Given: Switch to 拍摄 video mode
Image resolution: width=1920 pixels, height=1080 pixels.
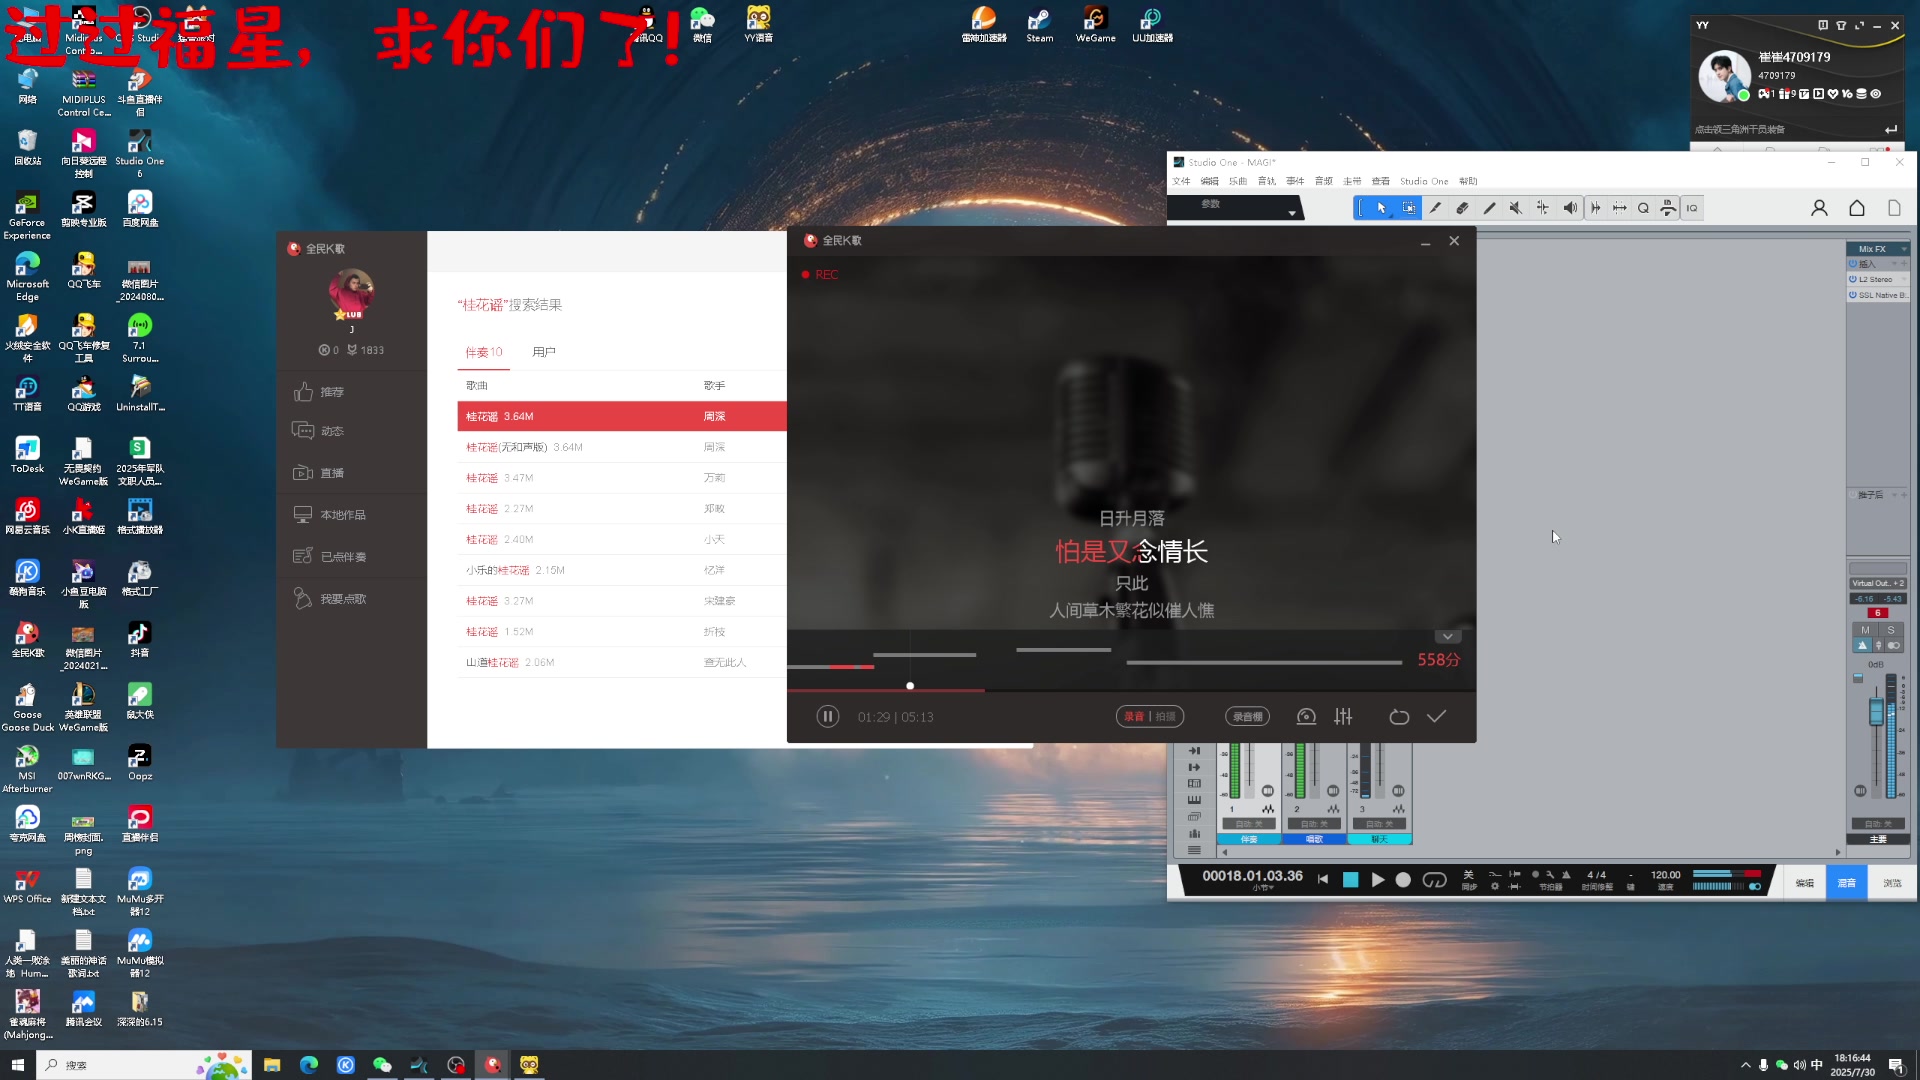Looking at the screenshot, I should [x=1166, y=717].
